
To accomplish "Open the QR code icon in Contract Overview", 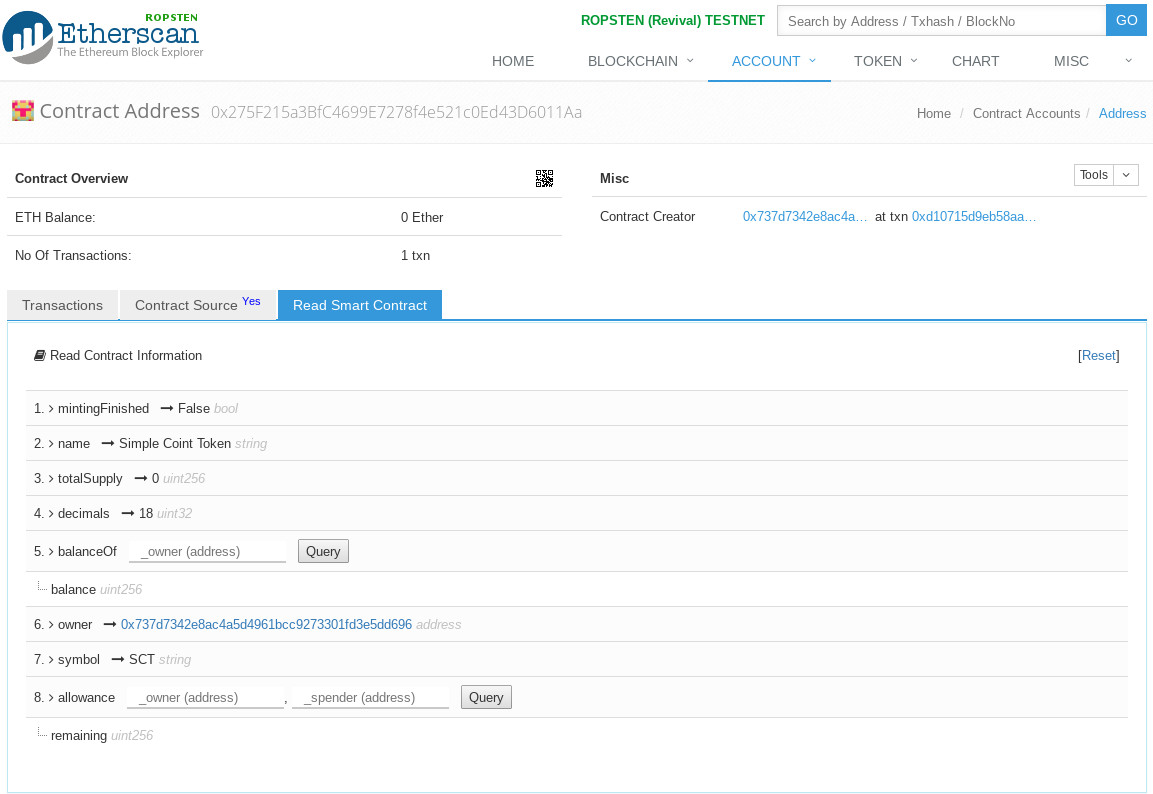I will (544, 179).
